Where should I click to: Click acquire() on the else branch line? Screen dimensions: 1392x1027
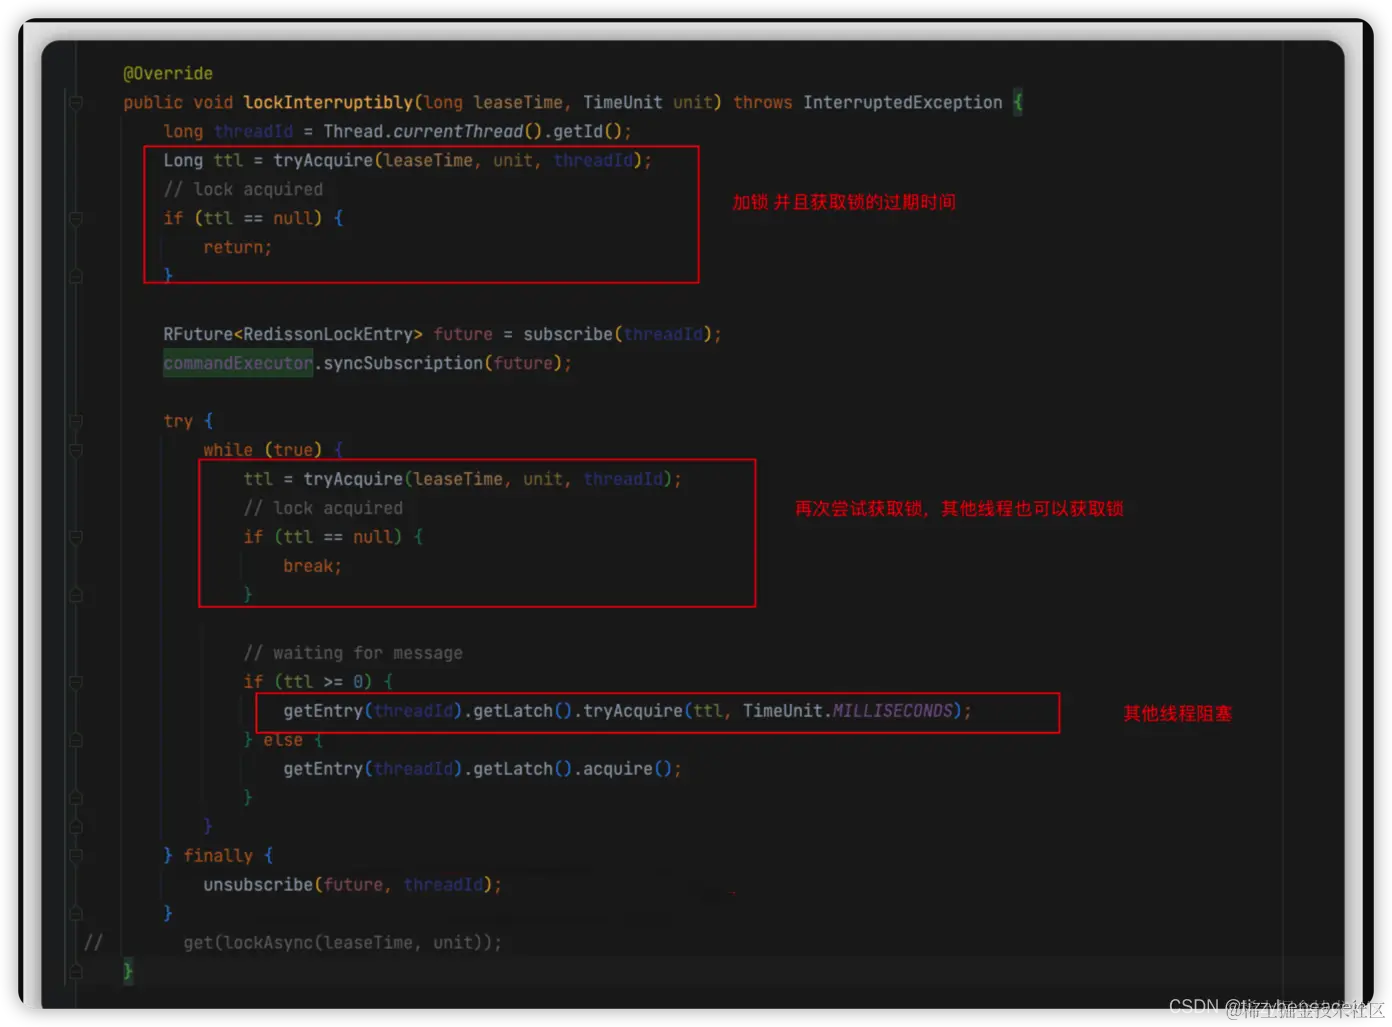coord(627,769)
